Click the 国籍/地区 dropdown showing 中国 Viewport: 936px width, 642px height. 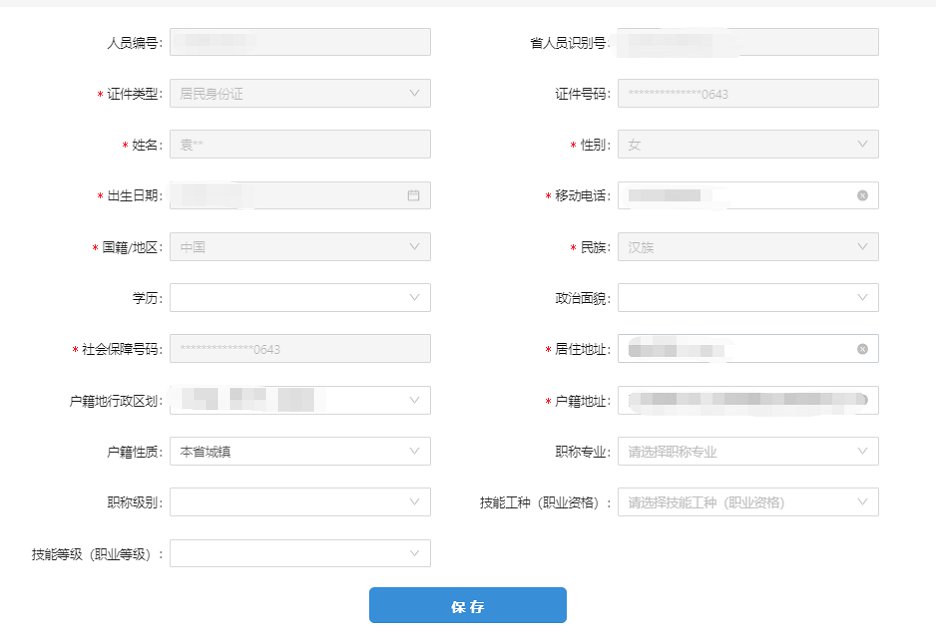click(300, 247)
